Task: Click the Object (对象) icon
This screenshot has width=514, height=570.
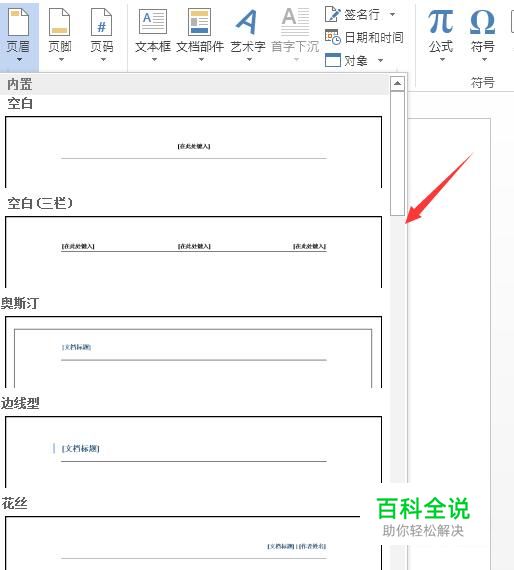Action: [x=333, y=60]
